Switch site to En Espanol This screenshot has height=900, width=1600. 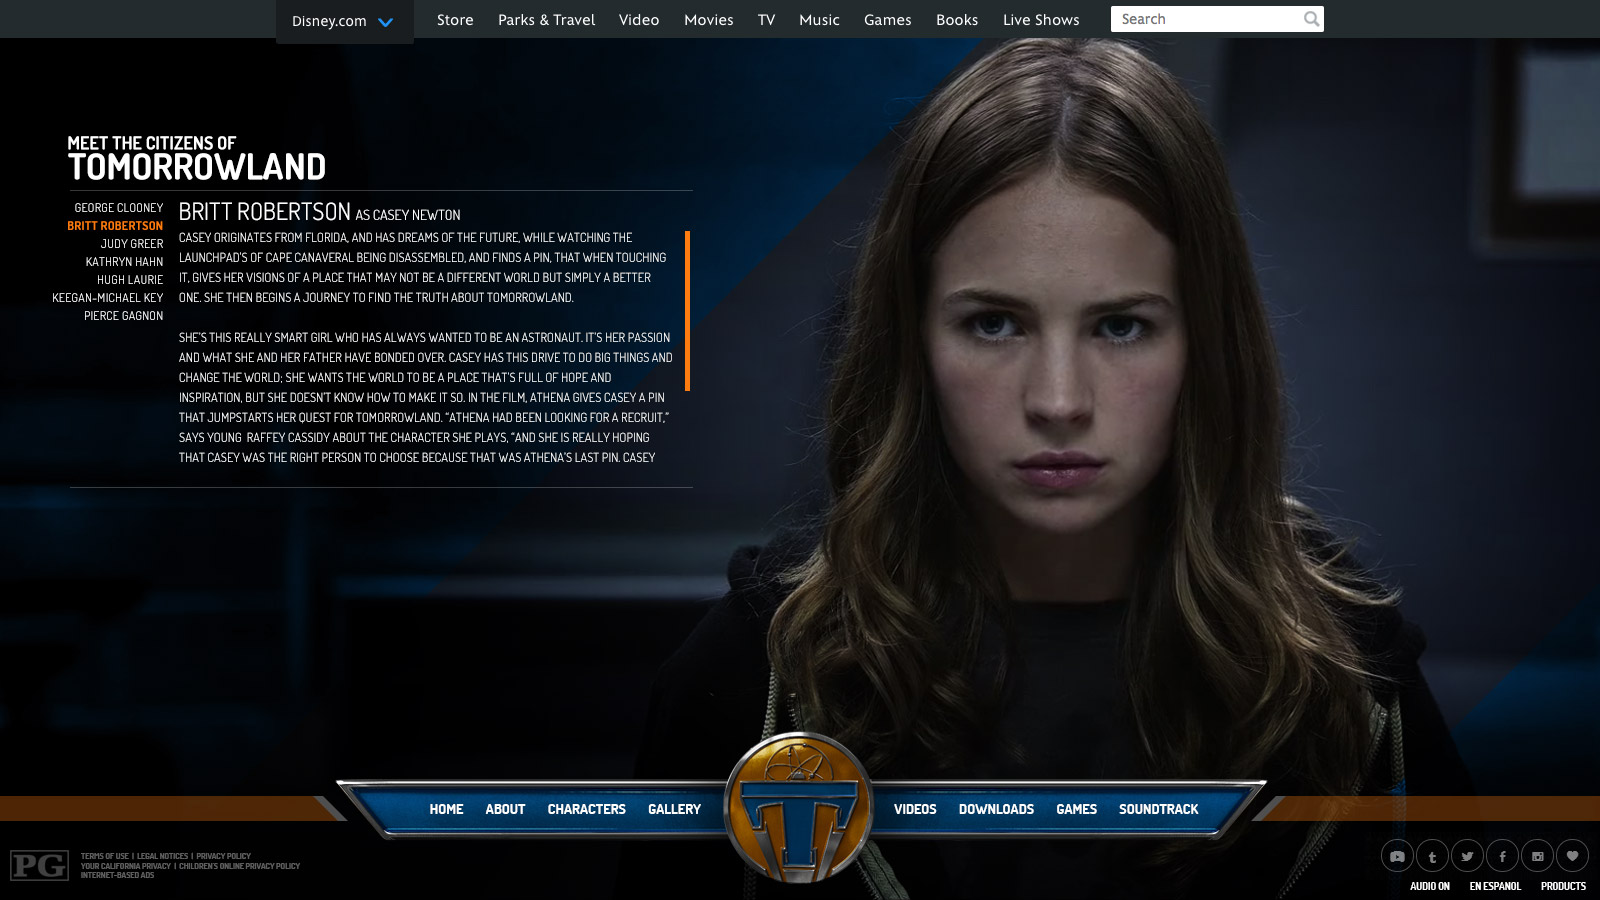tap(1495, 886)
